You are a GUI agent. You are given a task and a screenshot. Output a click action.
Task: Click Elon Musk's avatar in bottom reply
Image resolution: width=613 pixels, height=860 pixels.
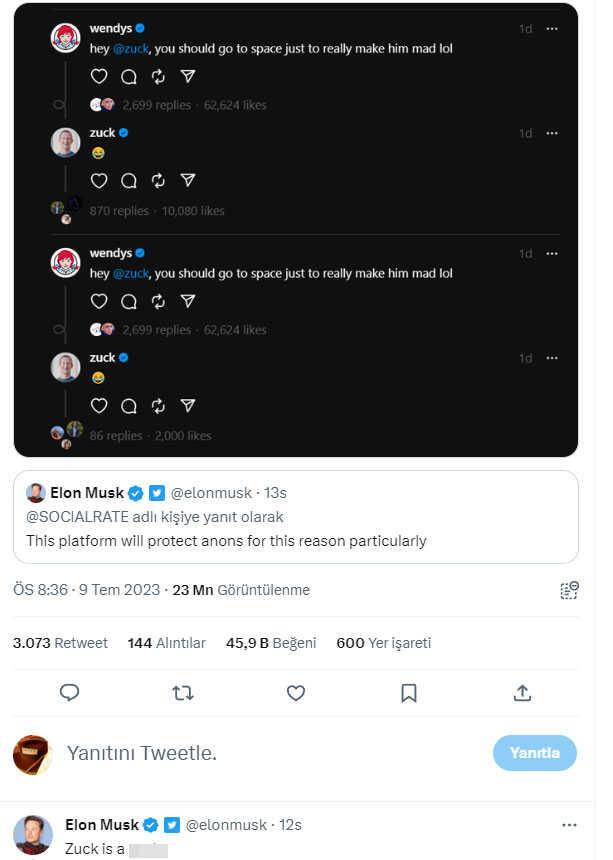(x=33, y=834)
